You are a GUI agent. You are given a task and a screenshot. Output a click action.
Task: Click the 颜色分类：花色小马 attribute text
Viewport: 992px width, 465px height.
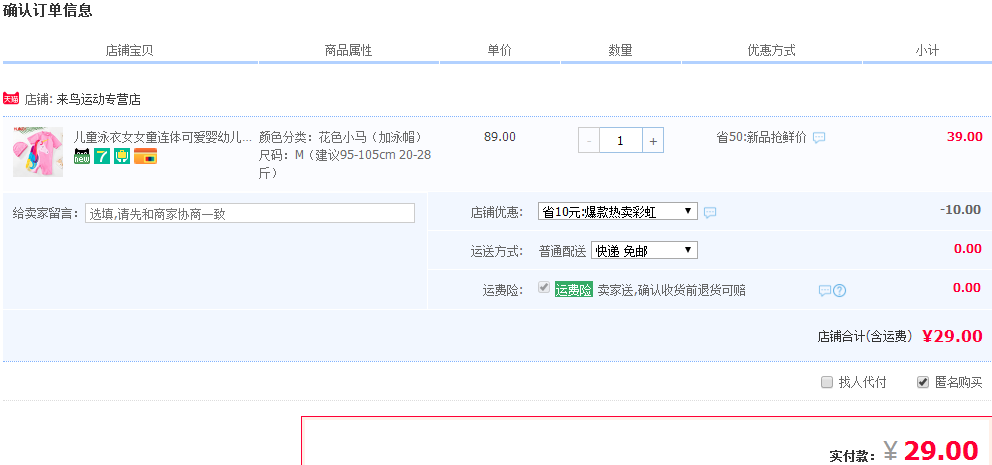[340, 137]
